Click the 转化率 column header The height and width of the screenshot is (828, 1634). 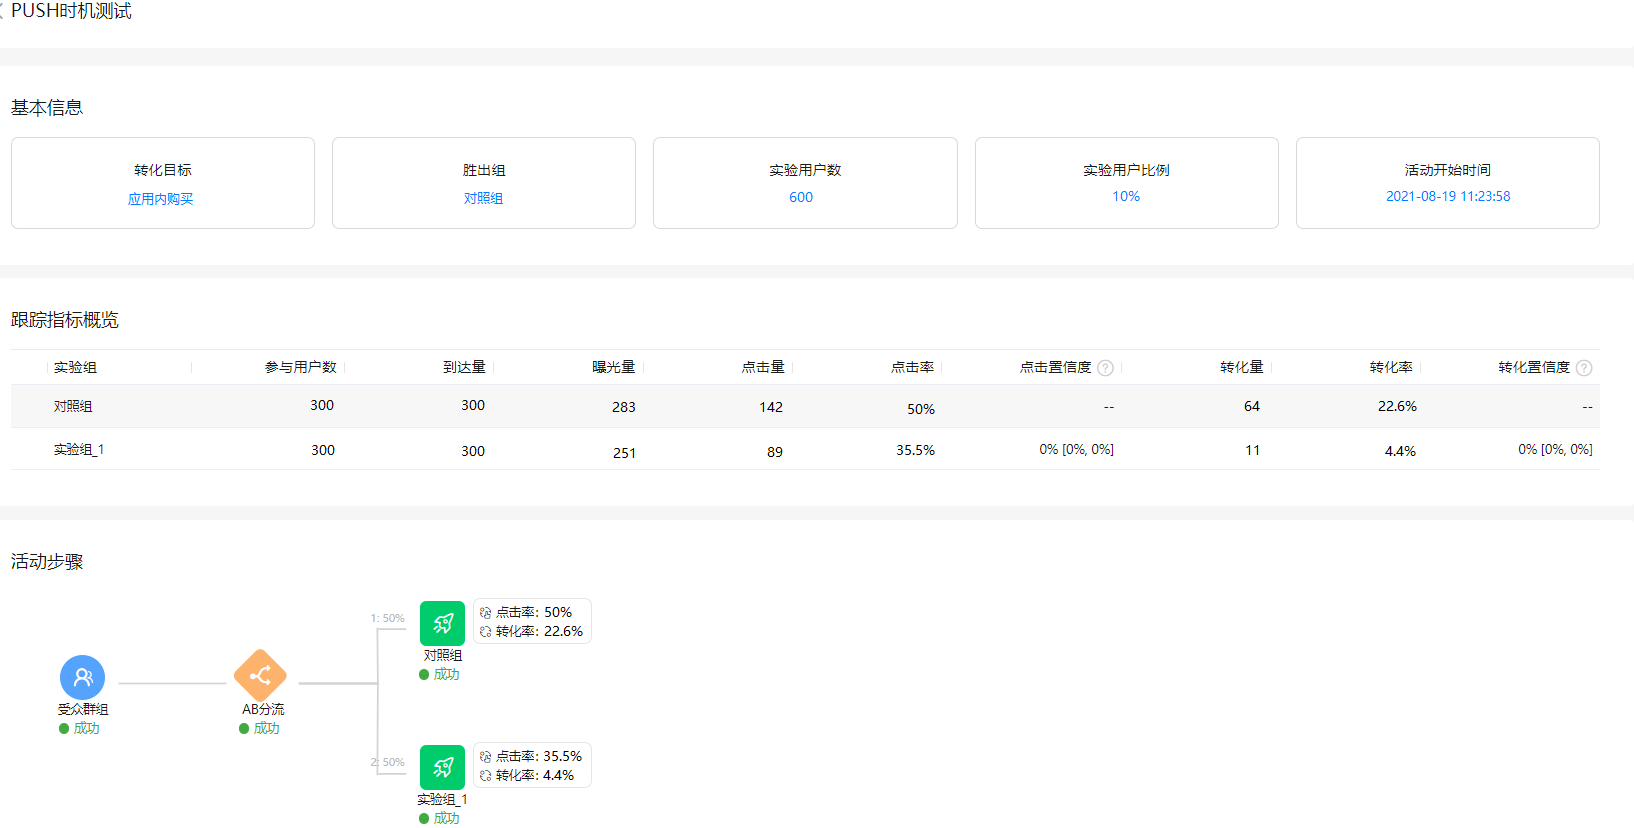(1391, 367)
